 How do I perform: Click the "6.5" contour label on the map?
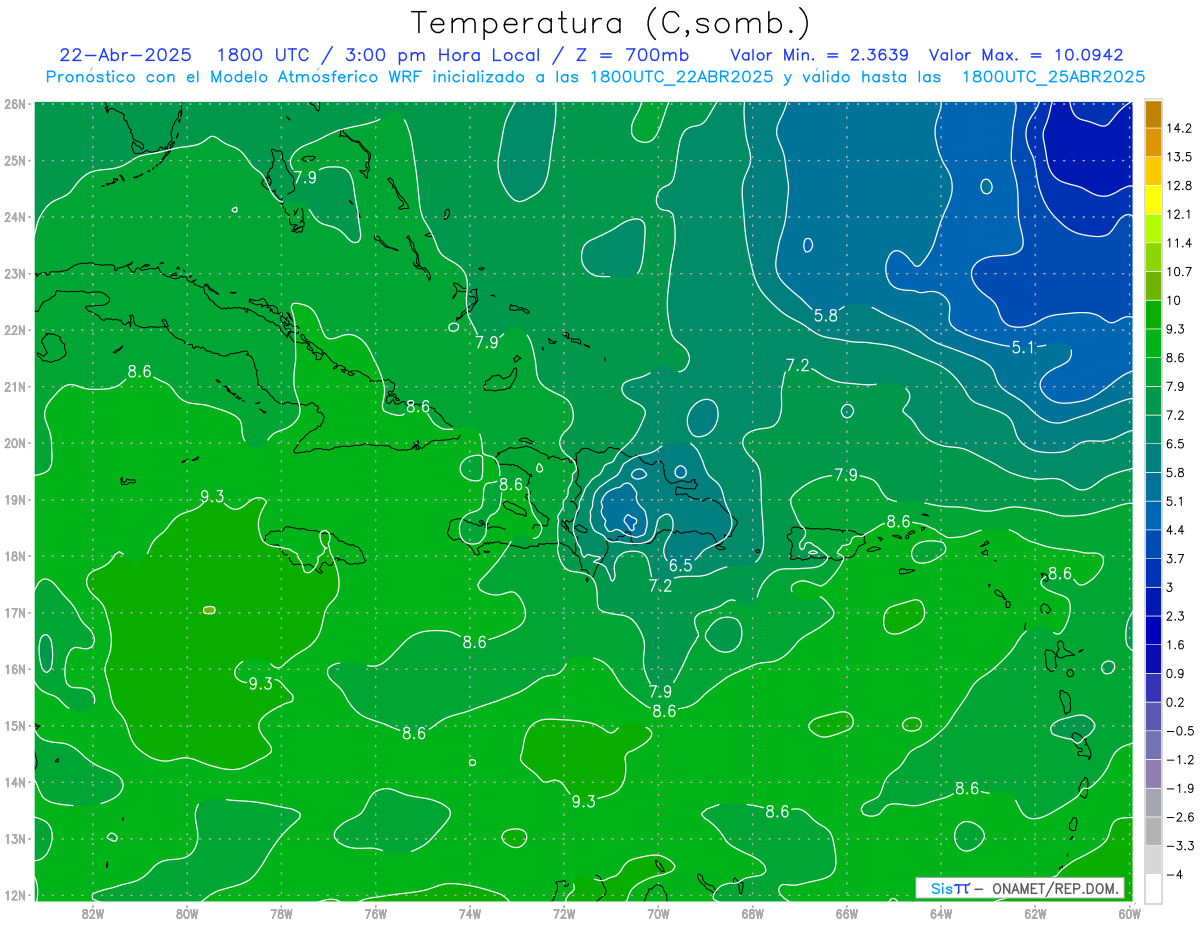click(681, 565)
